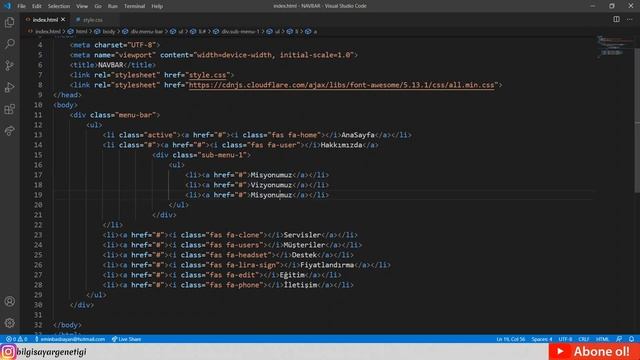Open the Selection menu

click(x=59, y=6)
